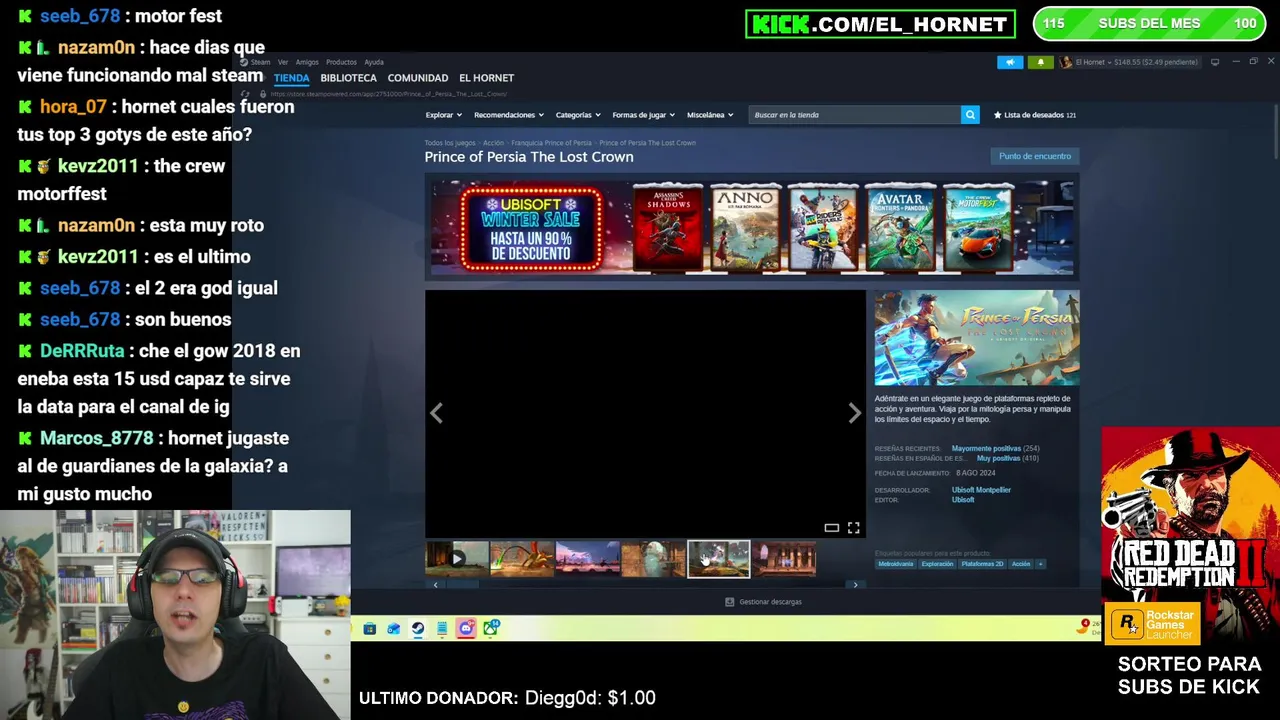The height and width of the screenshot is (720, 1280).
Task: Click the Gestionar descargas download icon
Action: click(x=729, y=602)
